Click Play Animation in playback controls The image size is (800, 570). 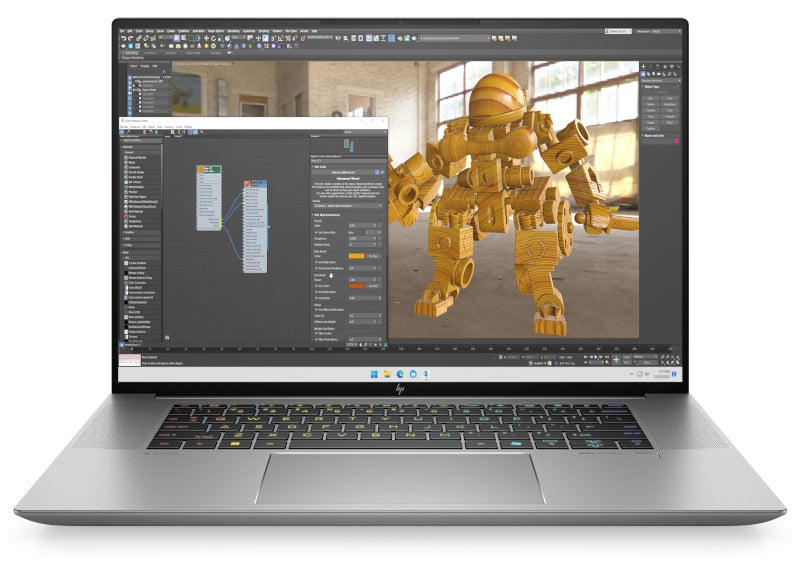tap(596, 357)
